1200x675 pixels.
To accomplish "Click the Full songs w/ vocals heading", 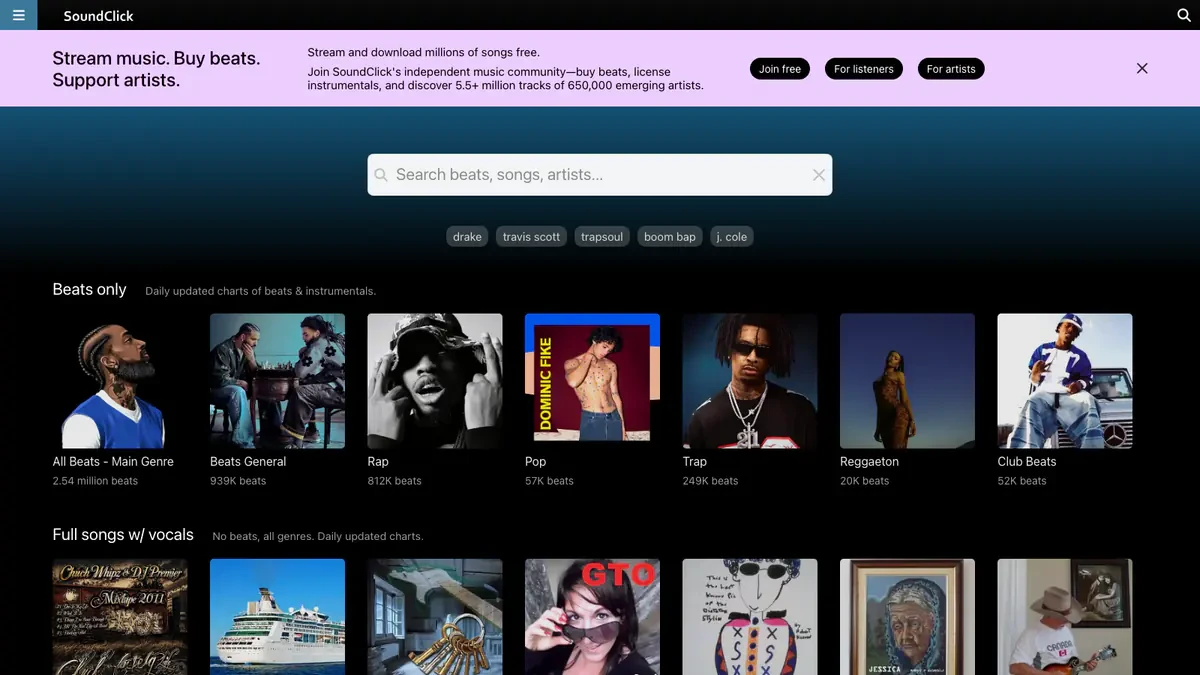I will [123, 535].
